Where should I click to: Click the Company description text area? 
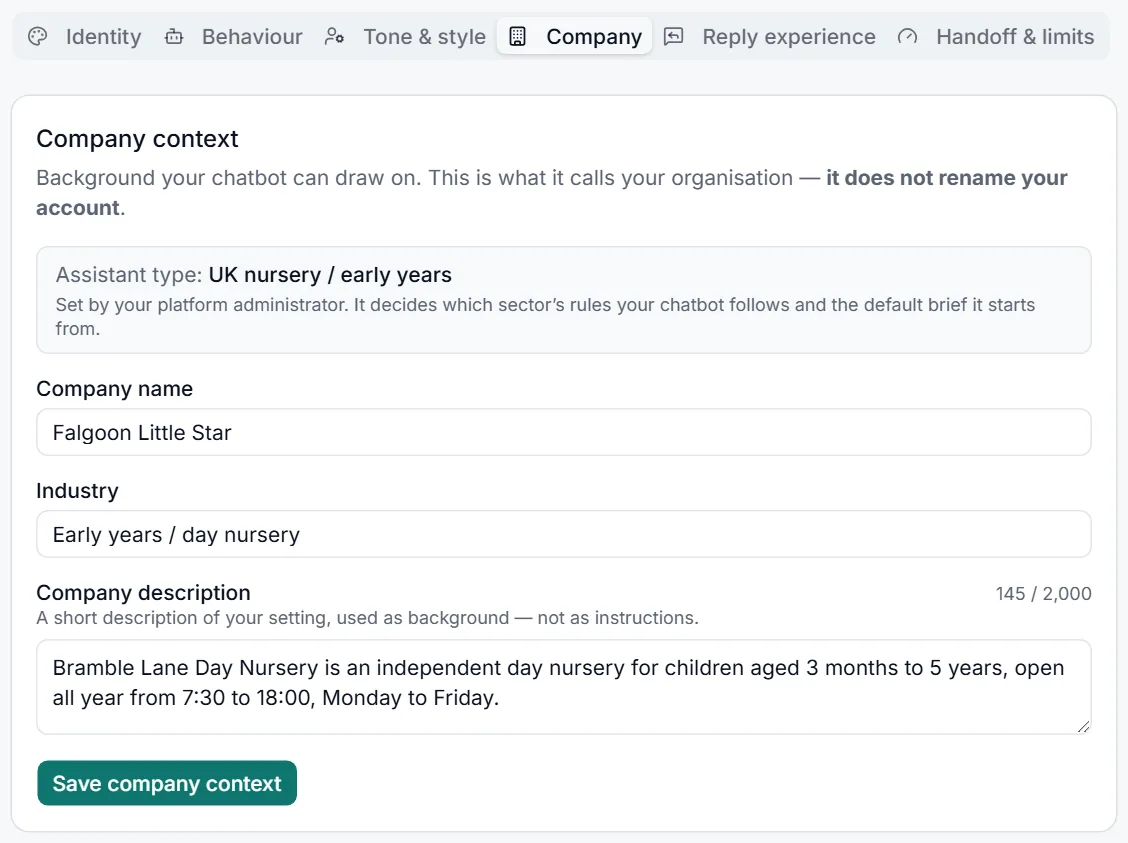coord(564,687)
